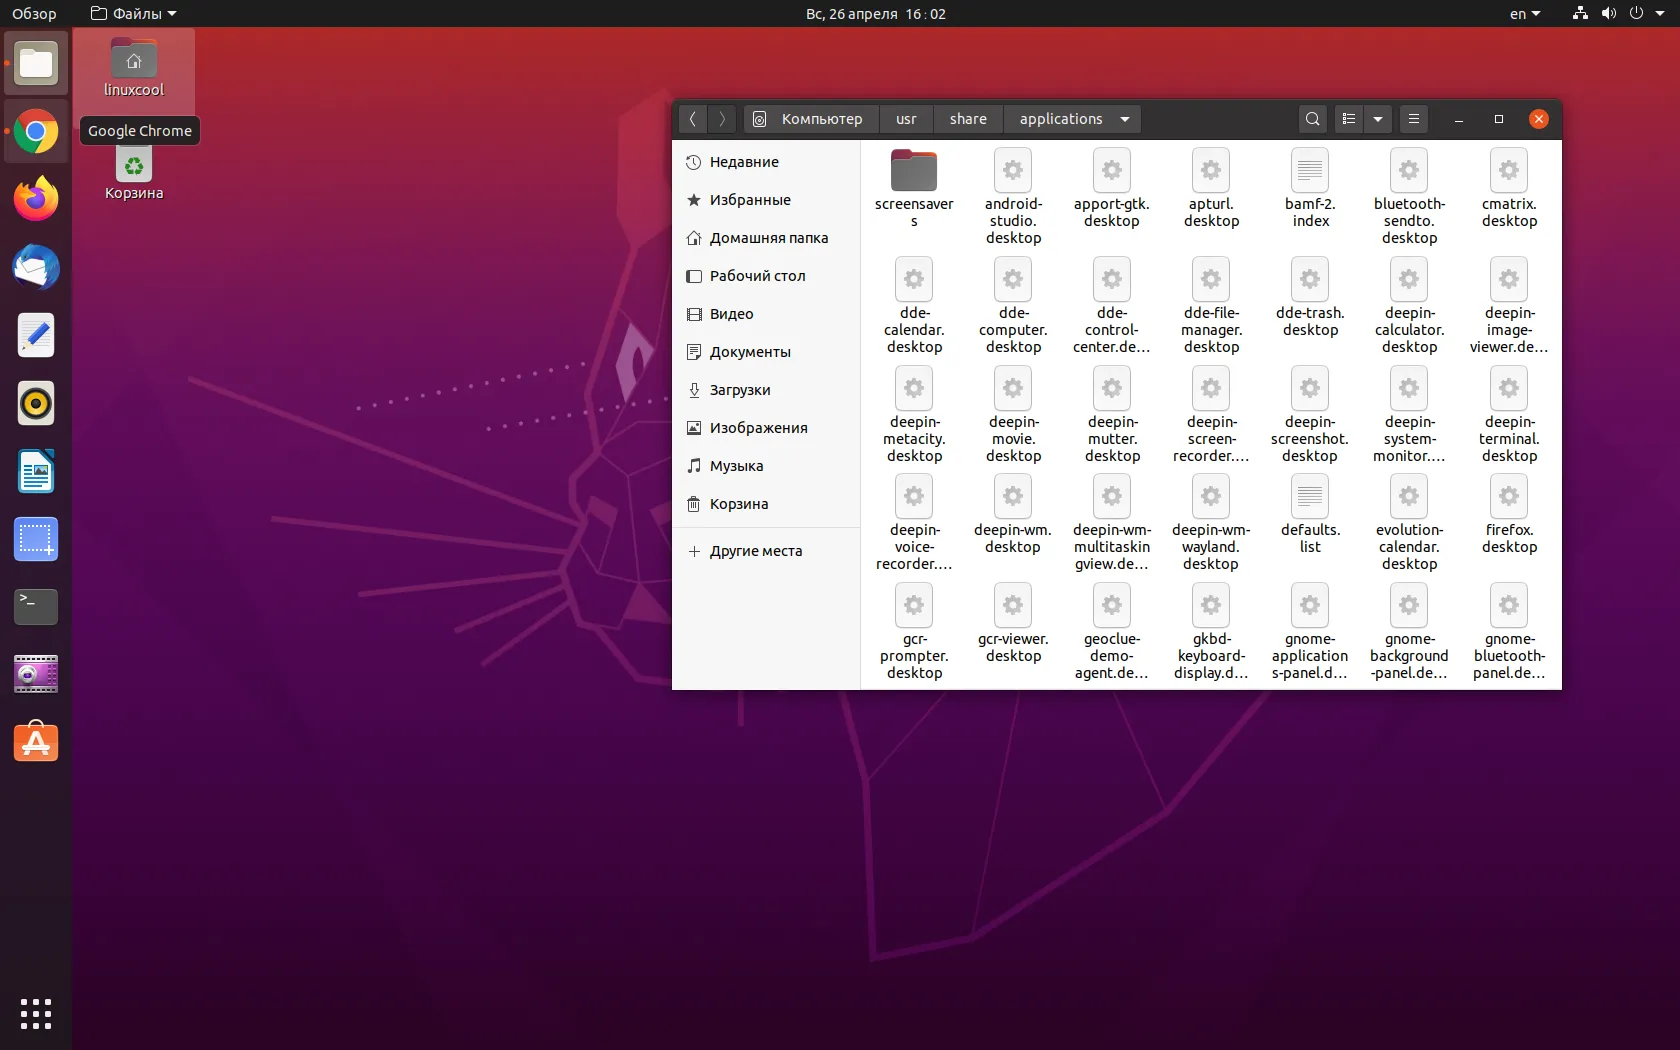1680x1050 pixels.
Task: Open the text editor dock icon
Action: (x=36, y=335)
